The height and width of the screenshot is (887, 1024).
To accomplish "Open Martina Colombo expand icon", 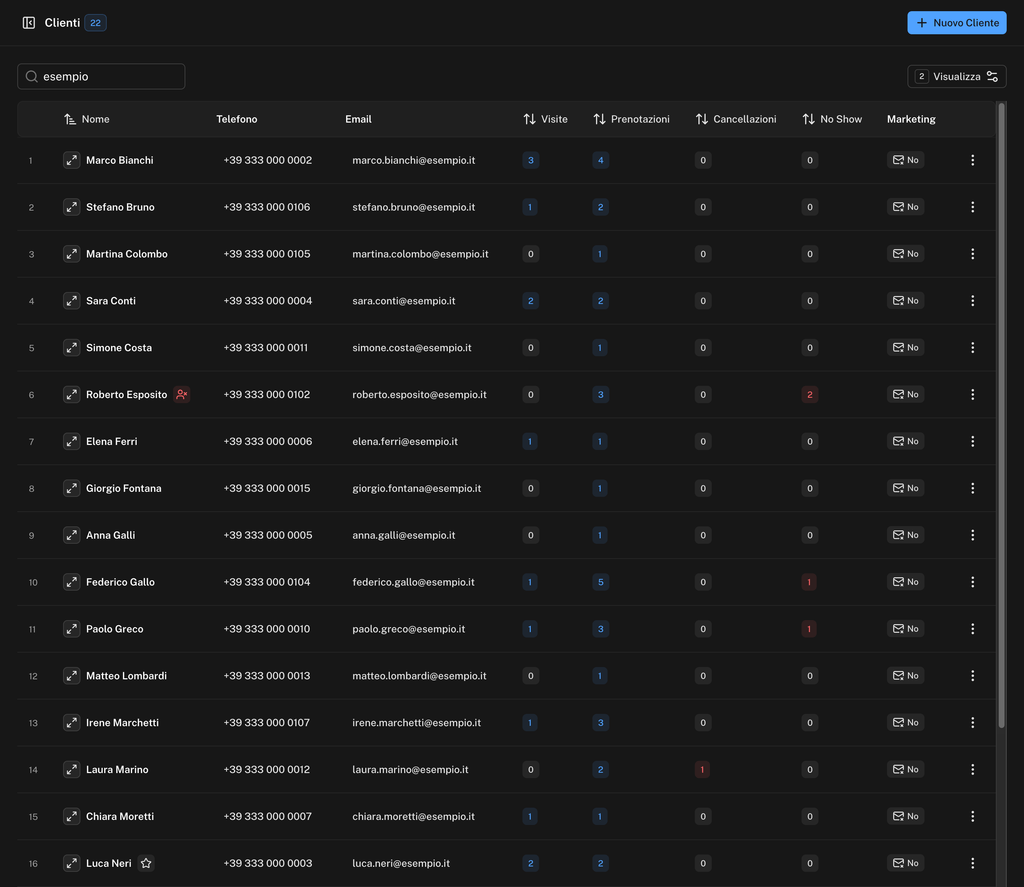I will click(71, 254).
